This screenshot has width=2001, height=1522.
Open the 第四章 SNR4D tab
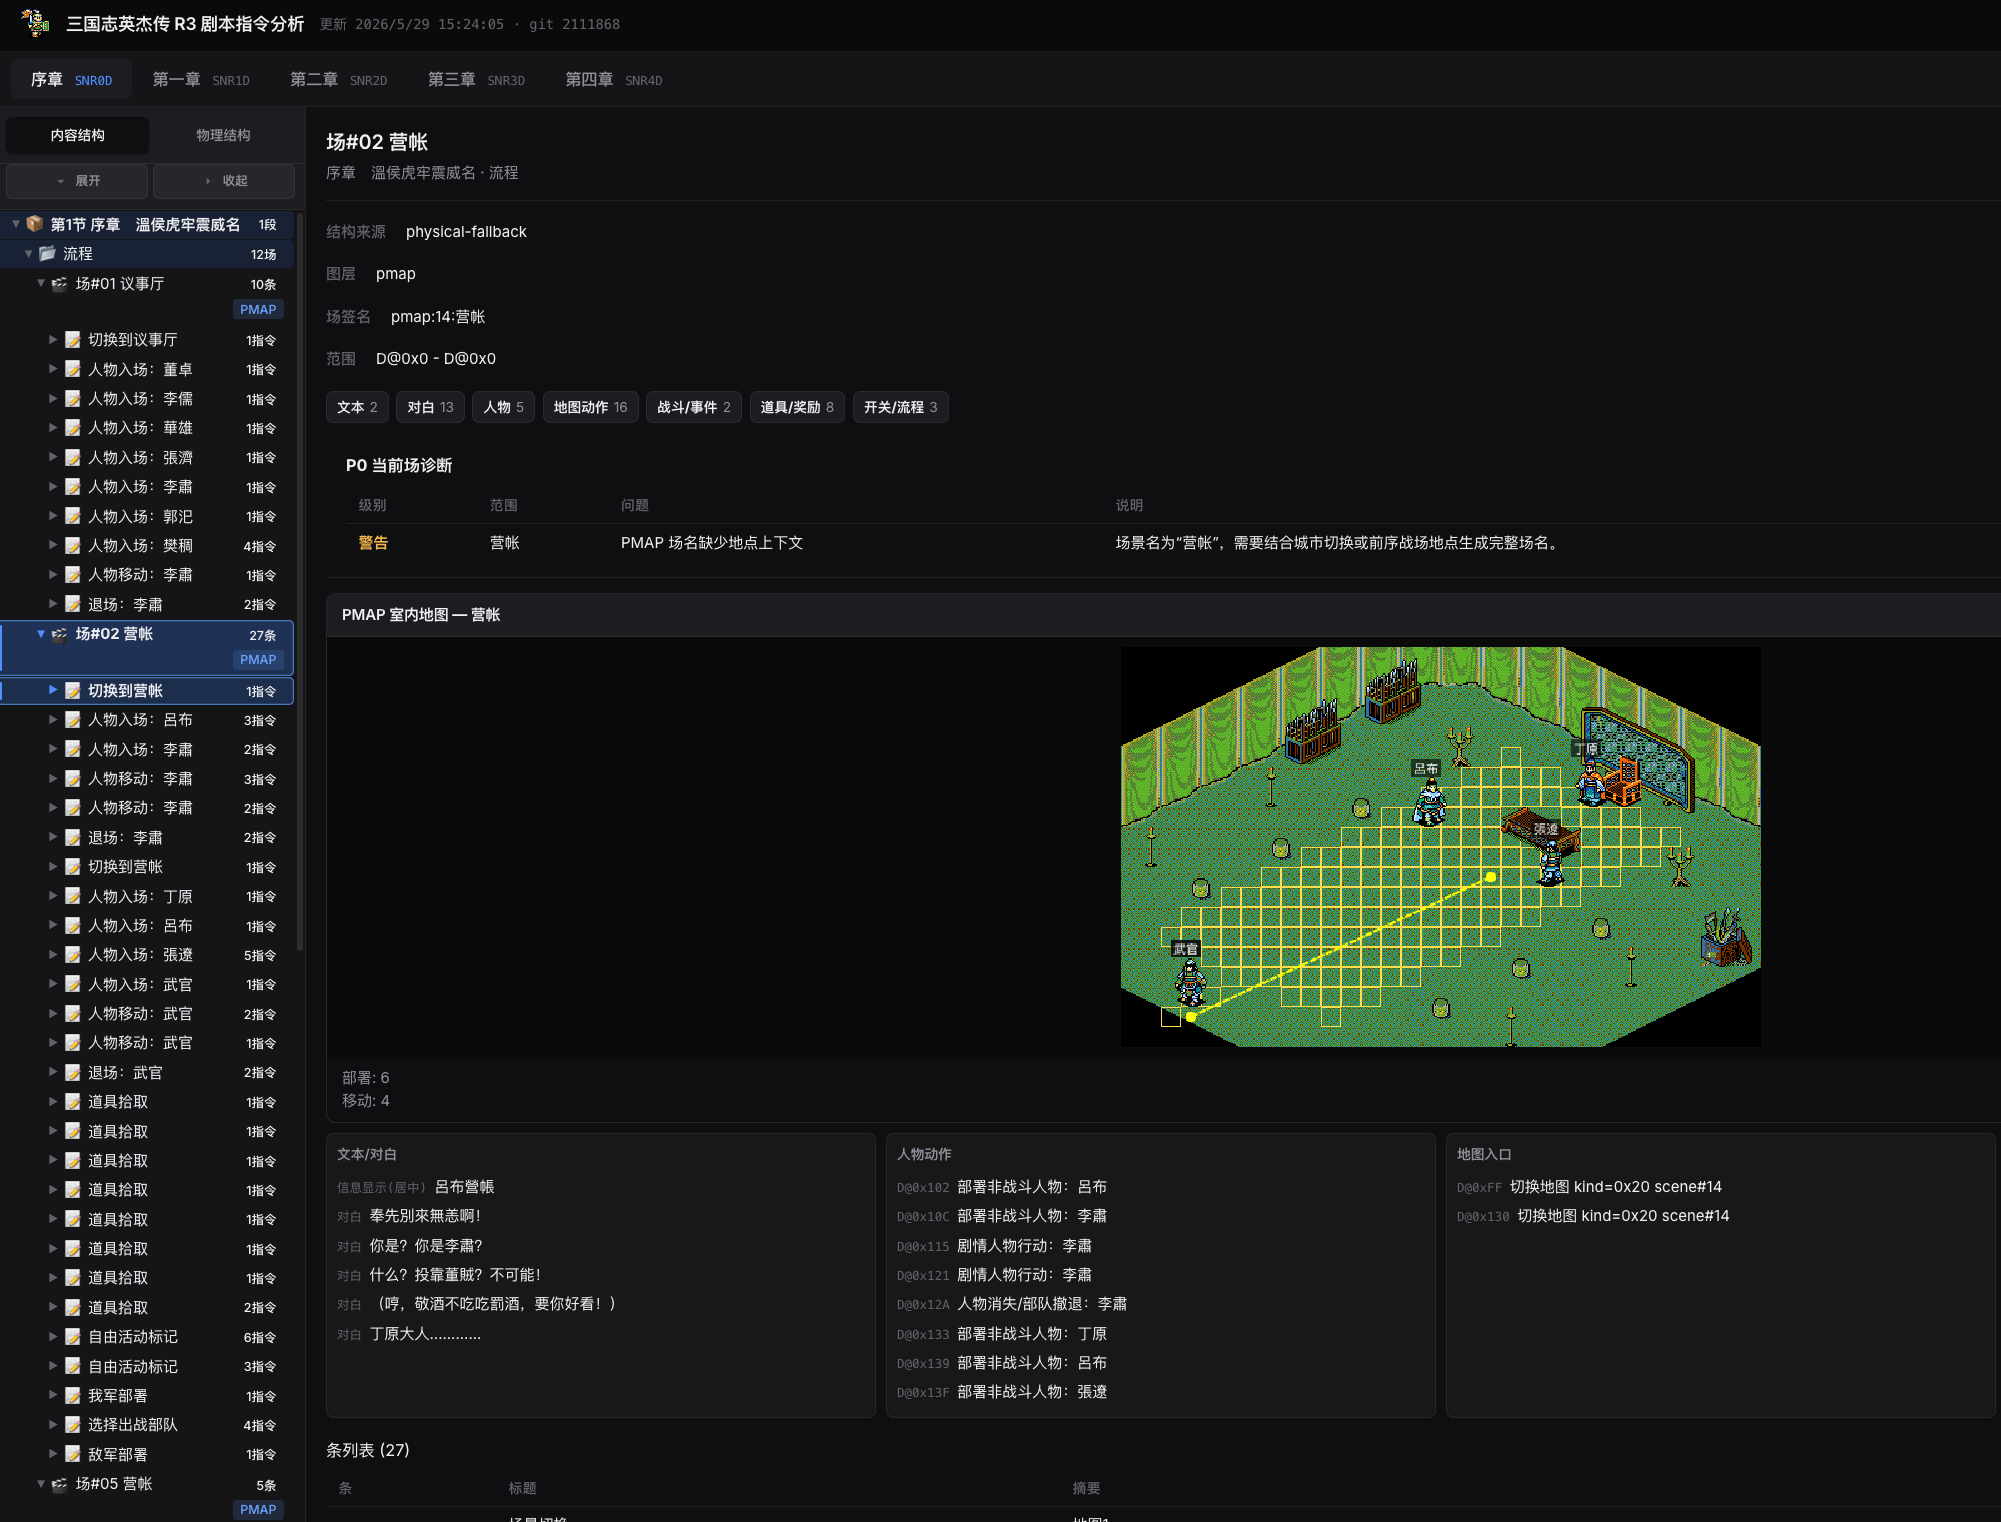[614, 80]
